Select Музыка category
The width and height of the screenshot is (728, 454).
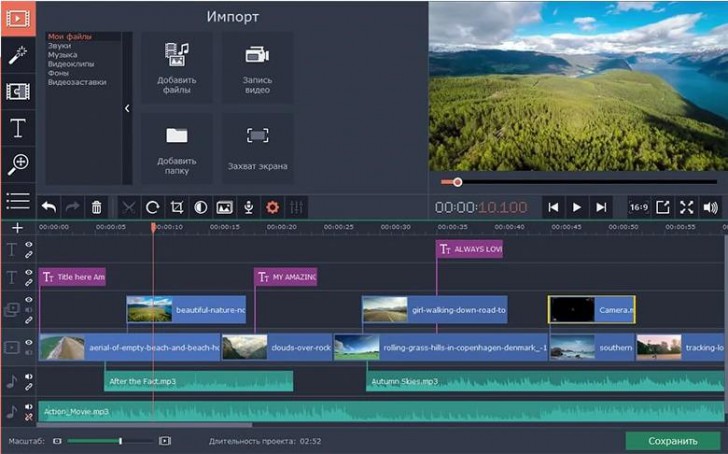point(63,55)
